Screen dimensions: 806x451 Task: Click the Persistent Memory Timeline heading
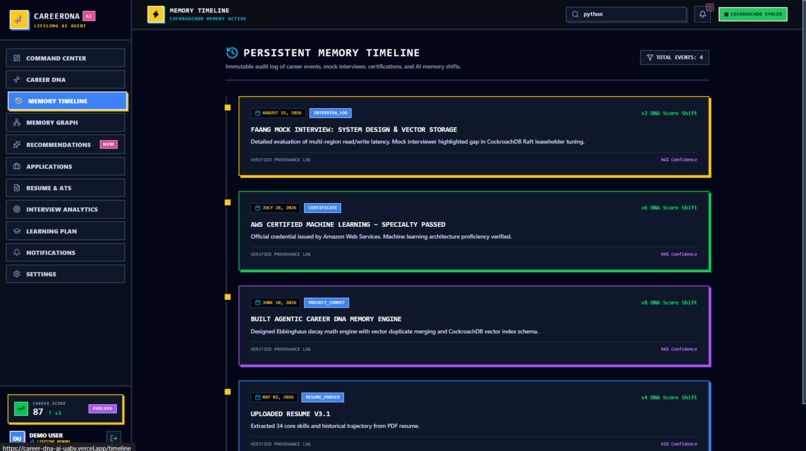(x=332, y=53)
